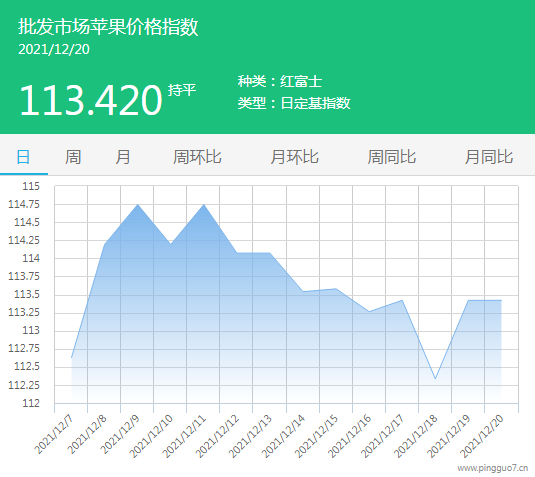Image resolution: width=535 pixels, height=477 pixels.
Task: Show the 周环比 week-over-week tab
Action: tap(197, 157)
